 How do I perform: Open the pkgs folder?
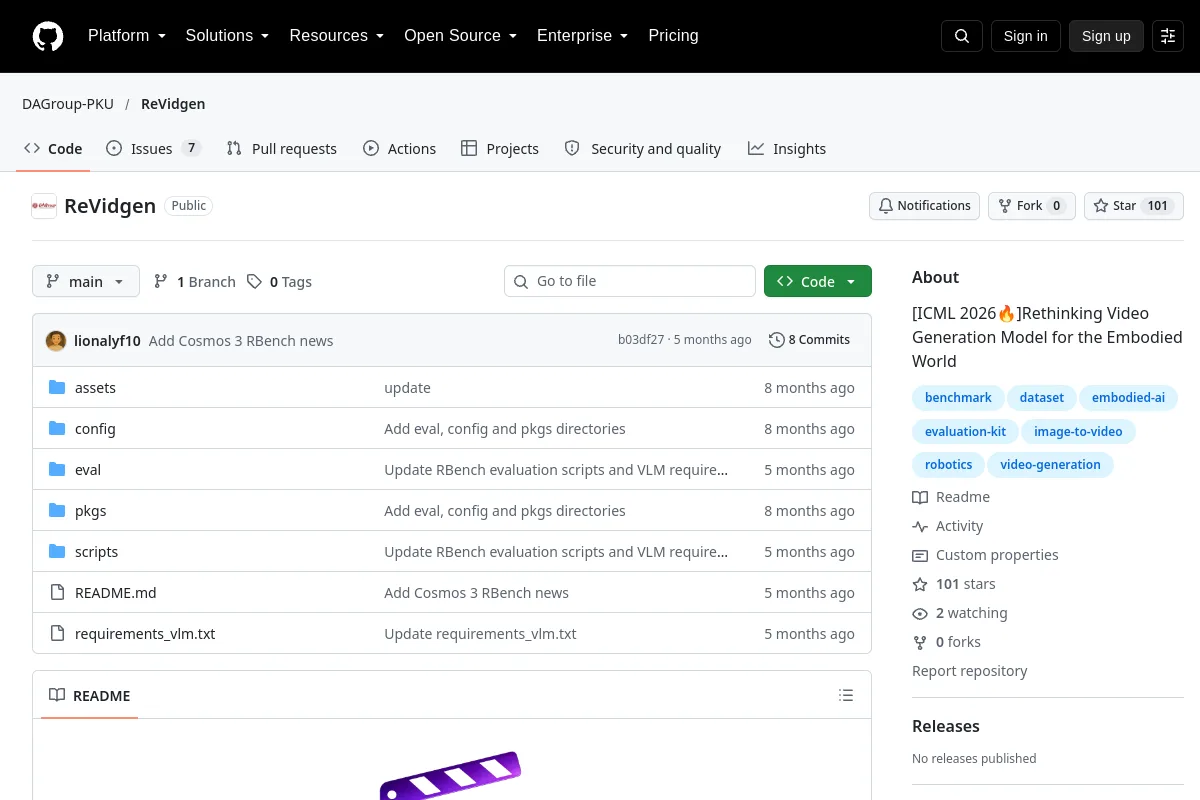tap(90, 511)
